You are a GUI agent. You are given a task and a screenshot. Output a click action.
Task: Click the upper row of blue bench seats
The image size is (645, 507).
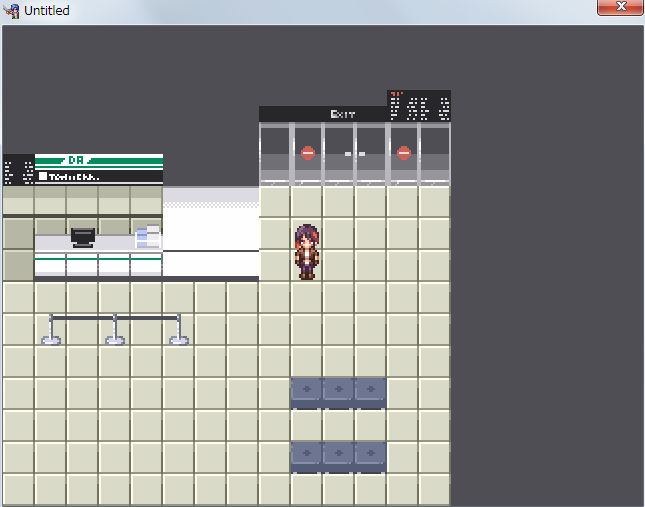(339, 394)
